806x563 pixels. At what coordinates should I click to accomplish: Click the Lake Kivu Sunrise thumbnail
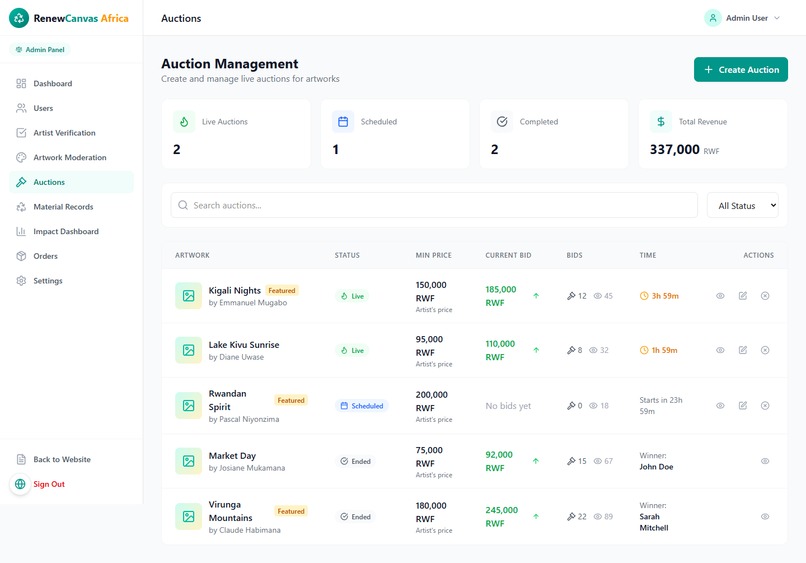[x=189, y=350]
